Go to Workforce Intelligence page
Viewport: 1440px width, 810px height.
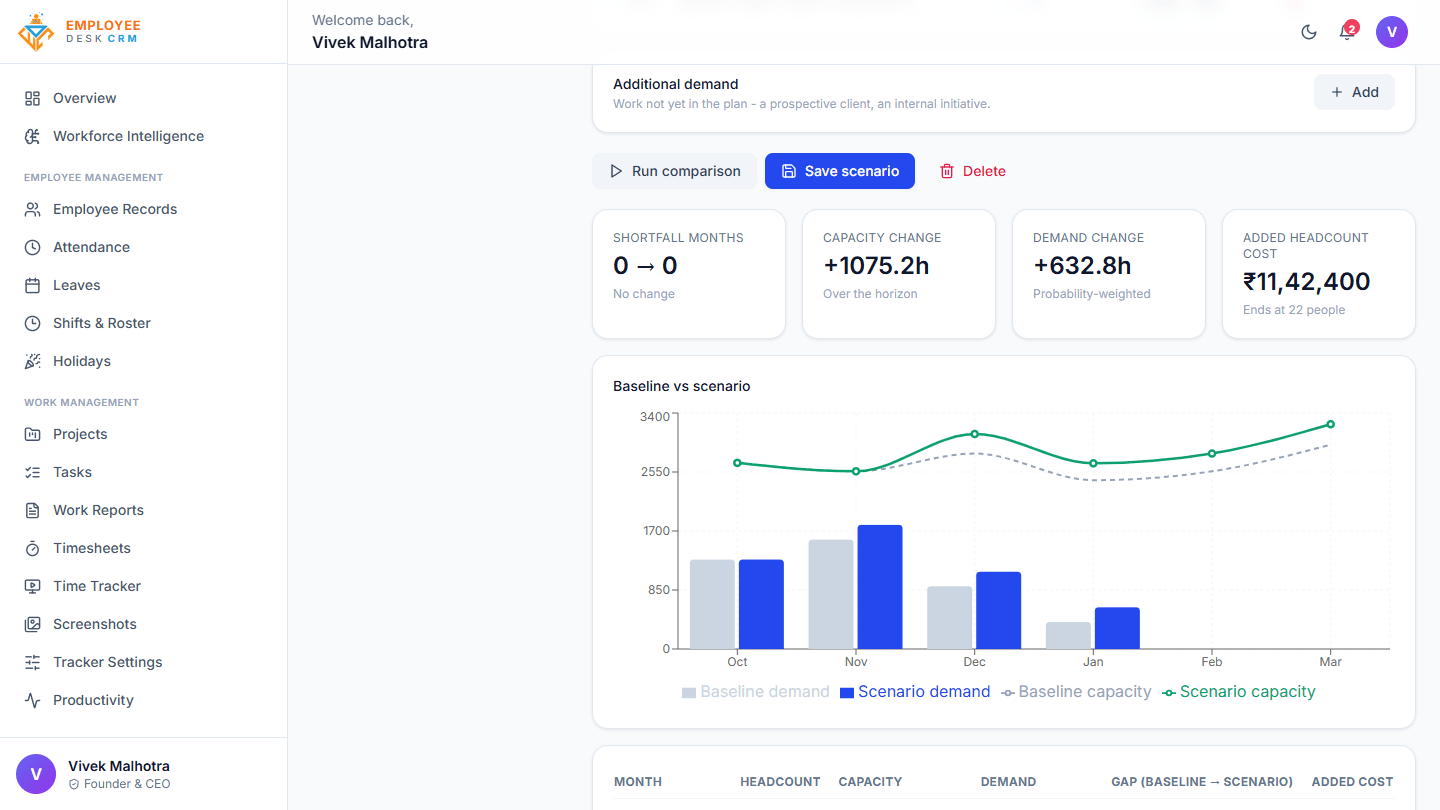144,136
